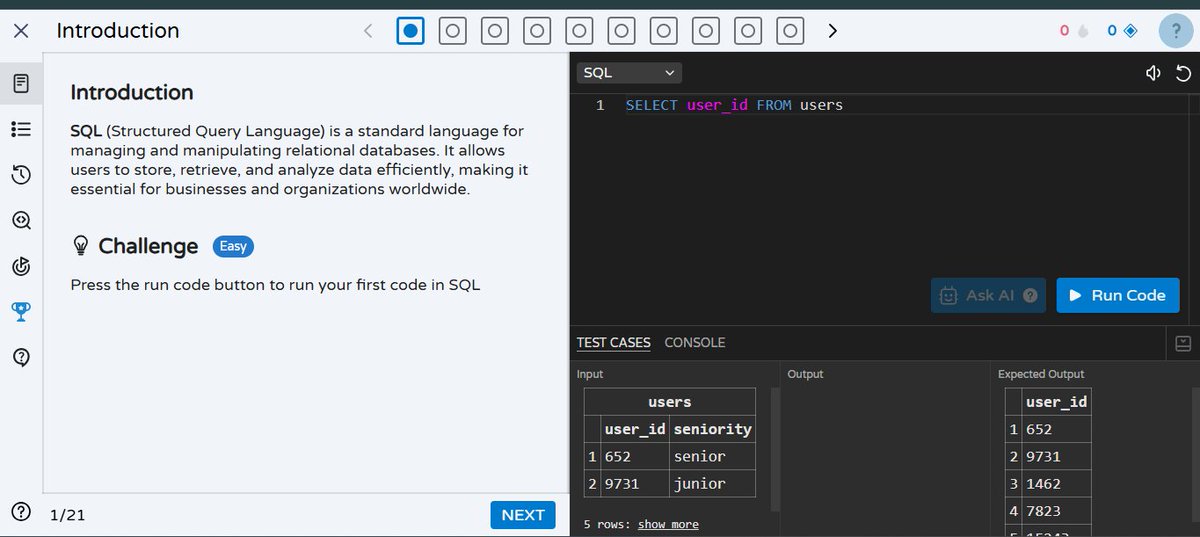The height and width of the screenshot is (537, 1200).
Task: Click the 'seniority' column header
Action: click(713, 429)
